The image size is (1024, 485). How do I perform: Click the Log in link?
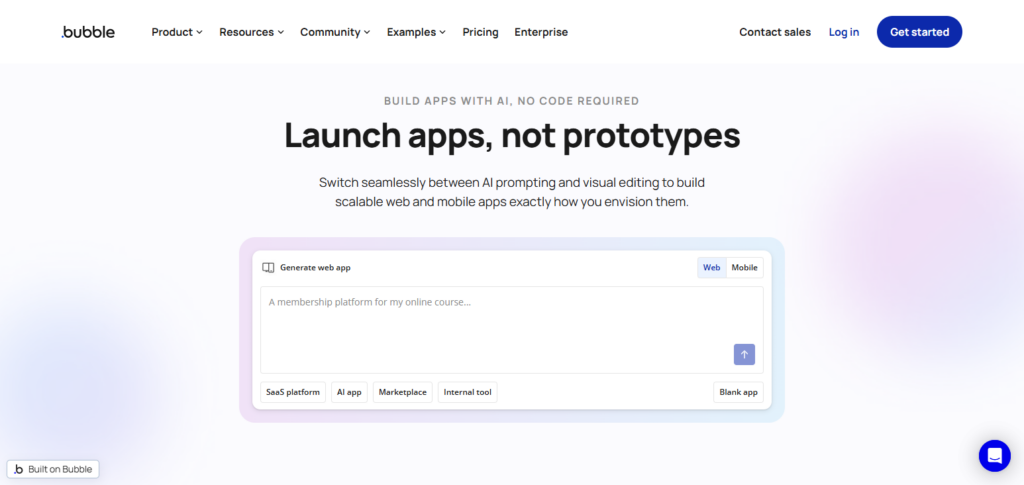(843, 32)
